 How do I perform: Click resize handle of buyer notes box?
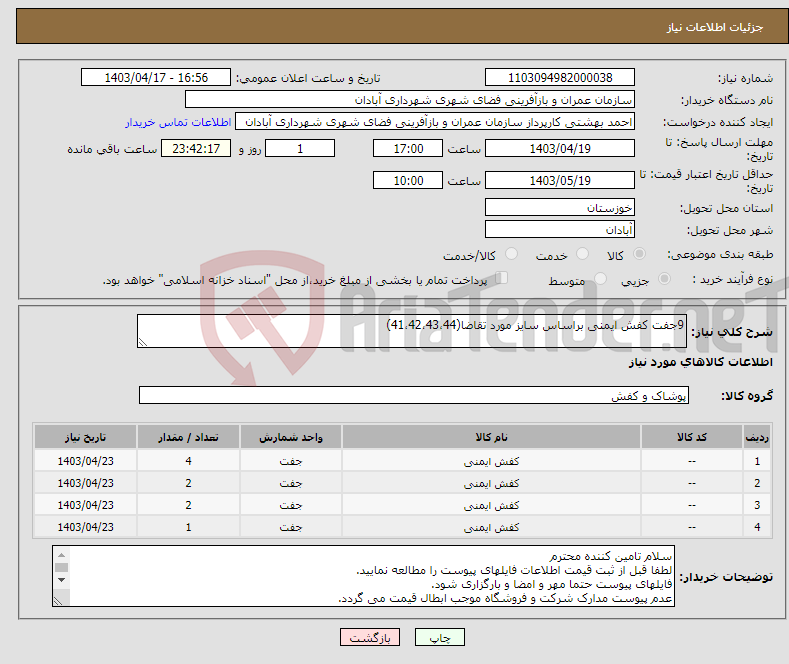pyautogui.click(x=58, y=601)
